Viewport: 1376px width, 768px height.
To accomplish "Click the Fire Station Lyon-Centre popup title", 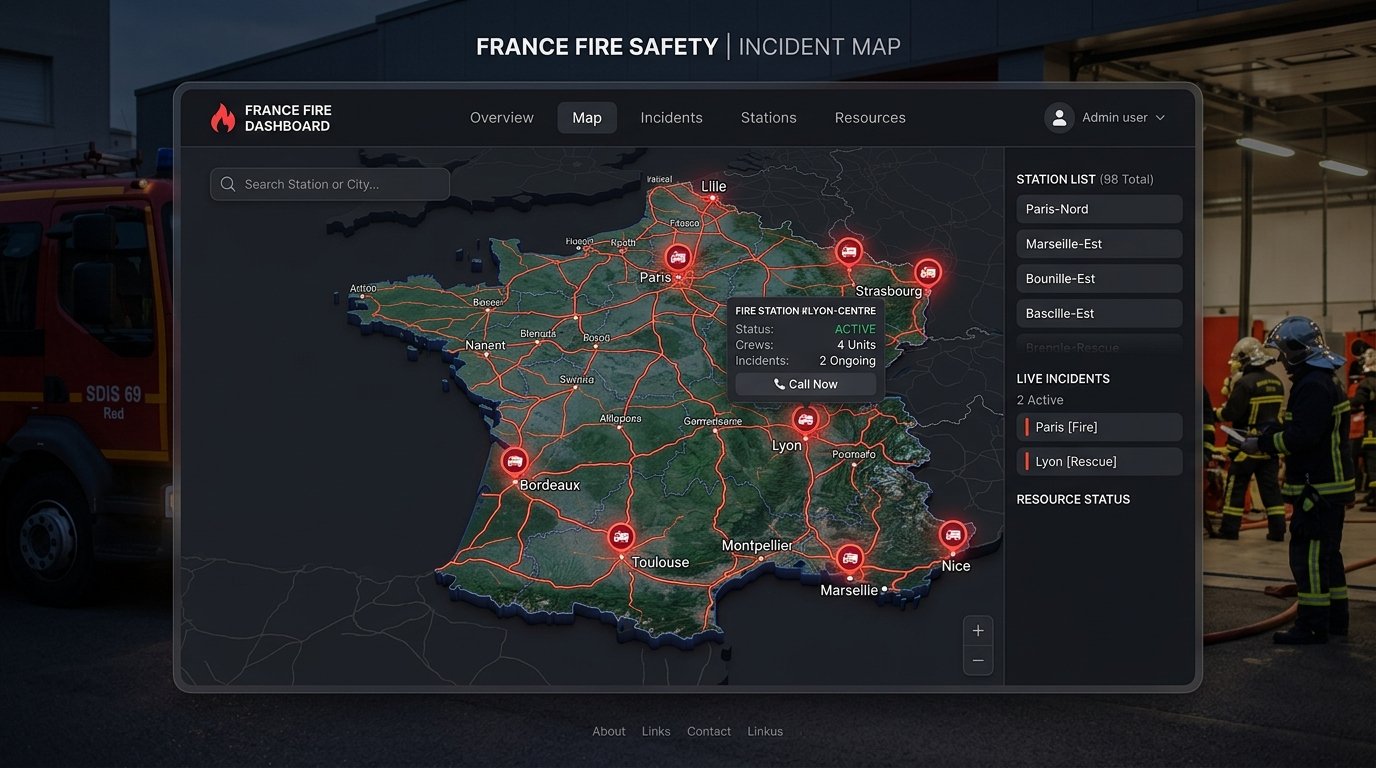I will click(805, 311).
